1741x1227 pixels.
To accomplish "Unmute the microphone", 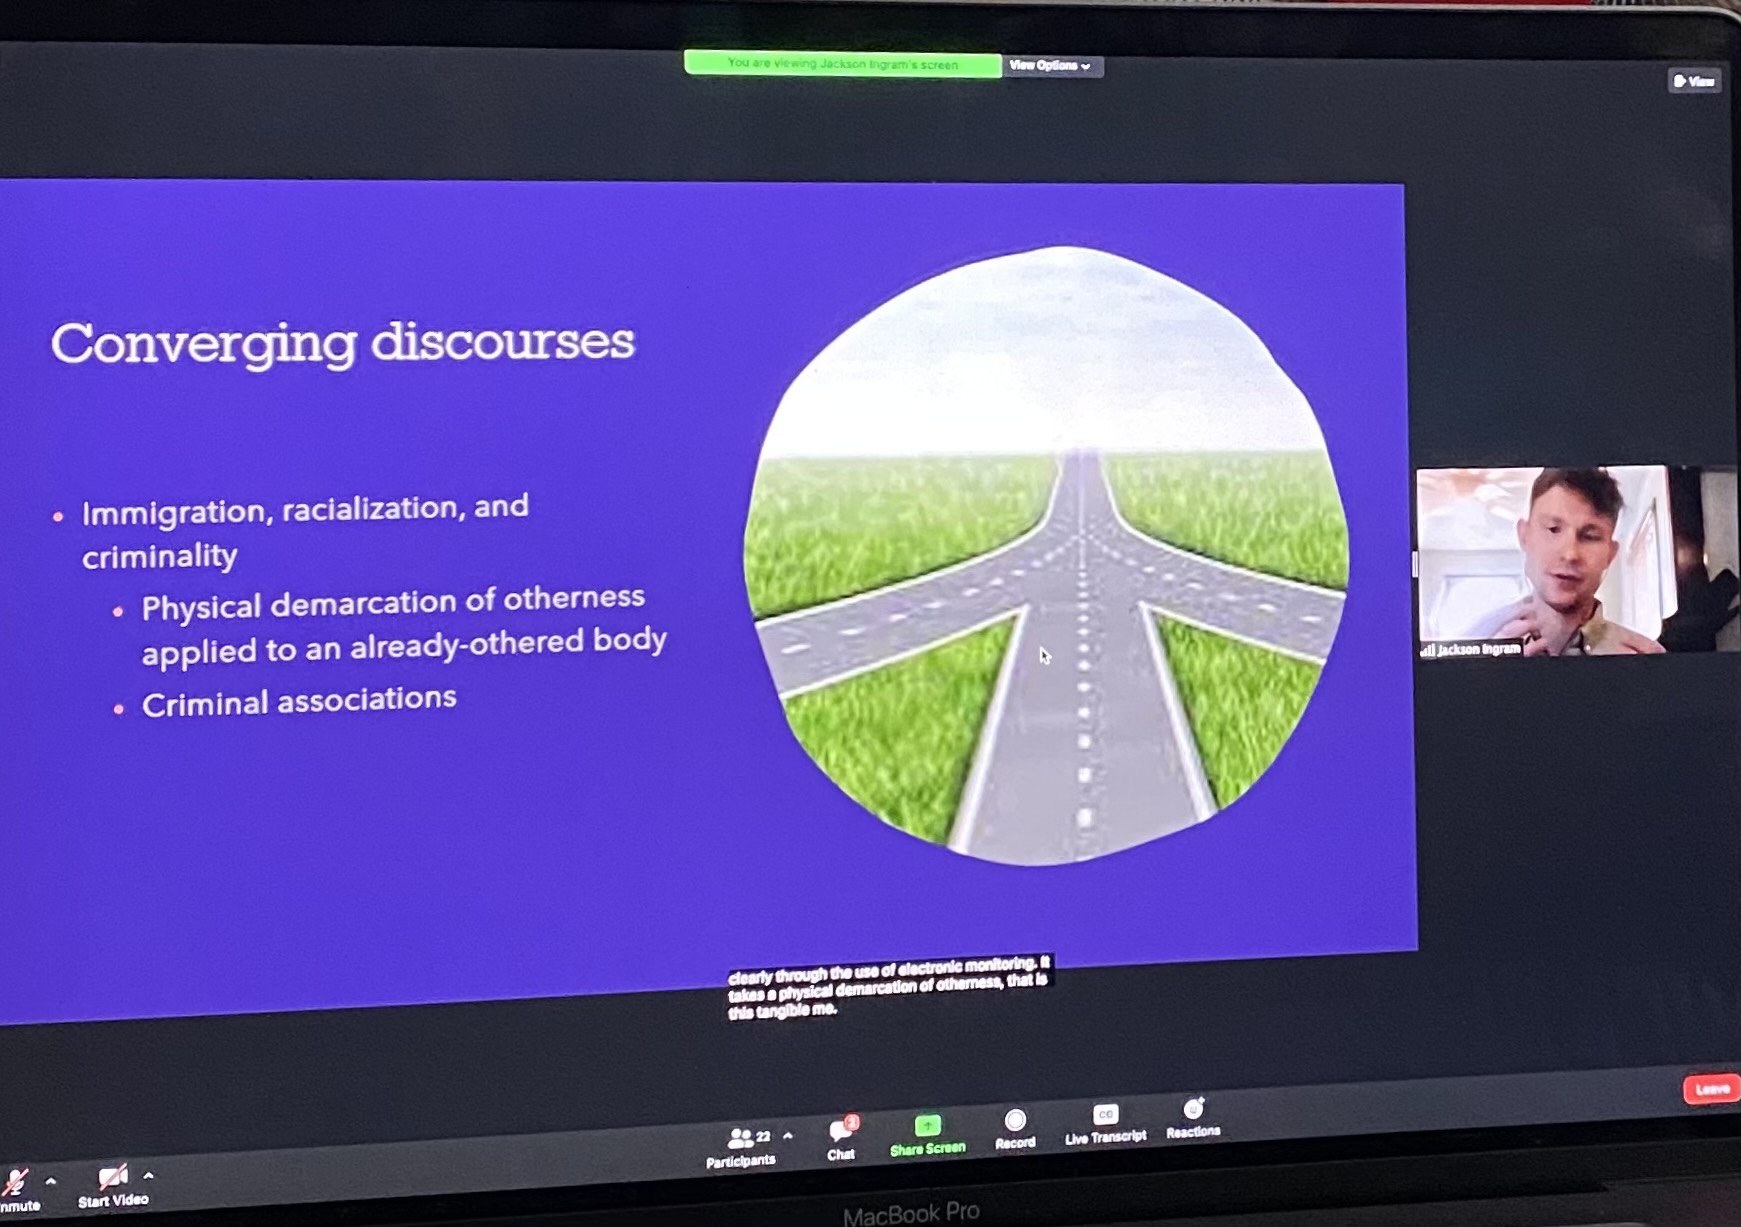I will (15, 1184).
